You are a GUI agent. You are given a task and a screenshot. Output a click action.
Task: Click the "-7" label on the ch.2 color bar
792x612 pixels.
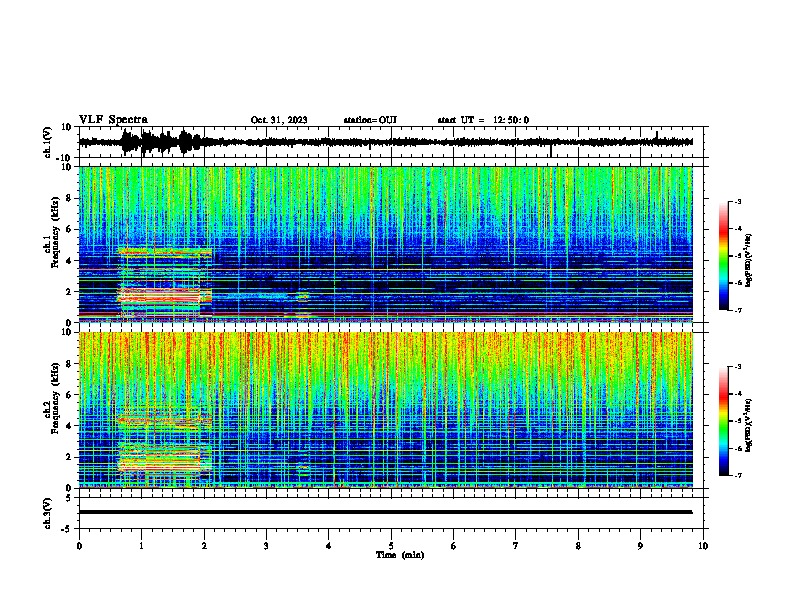[737, 475]
